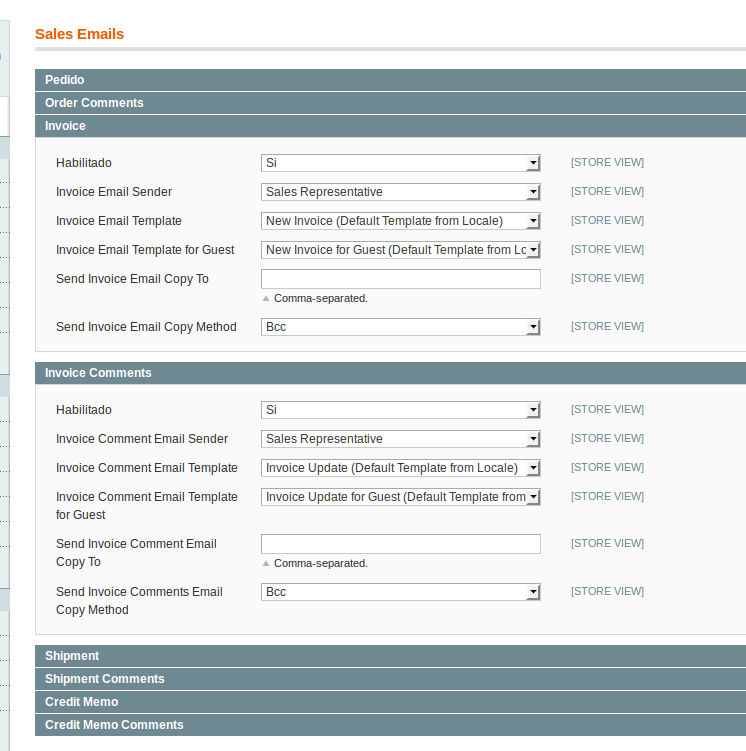Open Invoice Comment Email Sender dropdown

[x=400, y=439]
